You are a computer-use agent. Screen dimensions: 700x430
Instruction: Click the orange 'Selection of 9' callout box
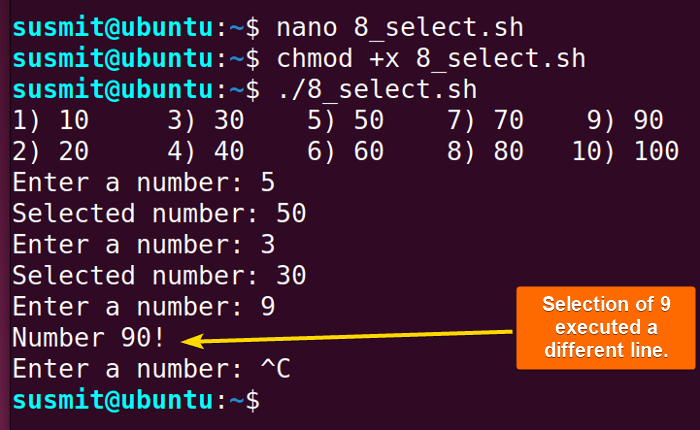coord(606,328)
